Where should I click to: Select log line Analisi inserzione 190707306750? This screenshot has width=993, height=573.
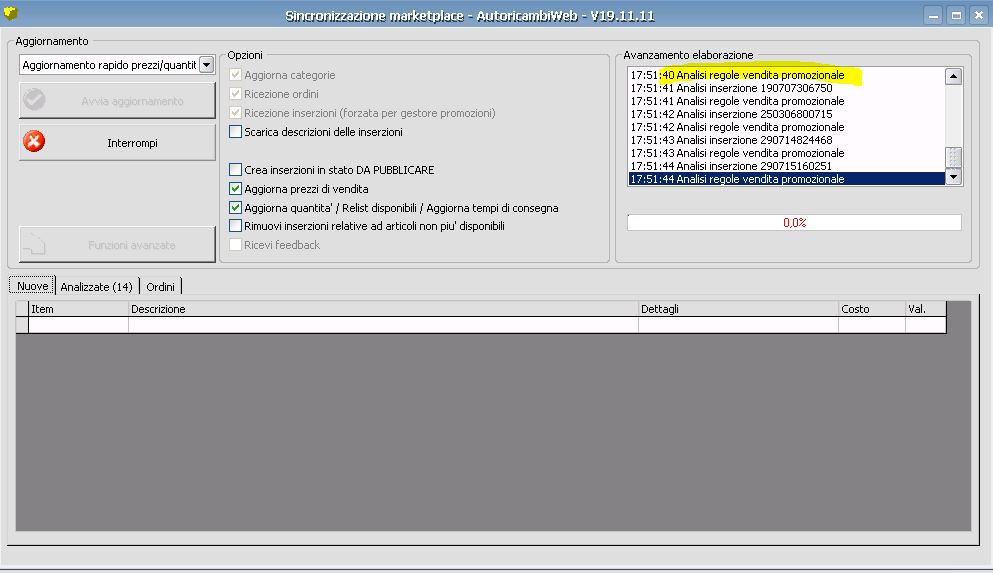tap(787, 88)
